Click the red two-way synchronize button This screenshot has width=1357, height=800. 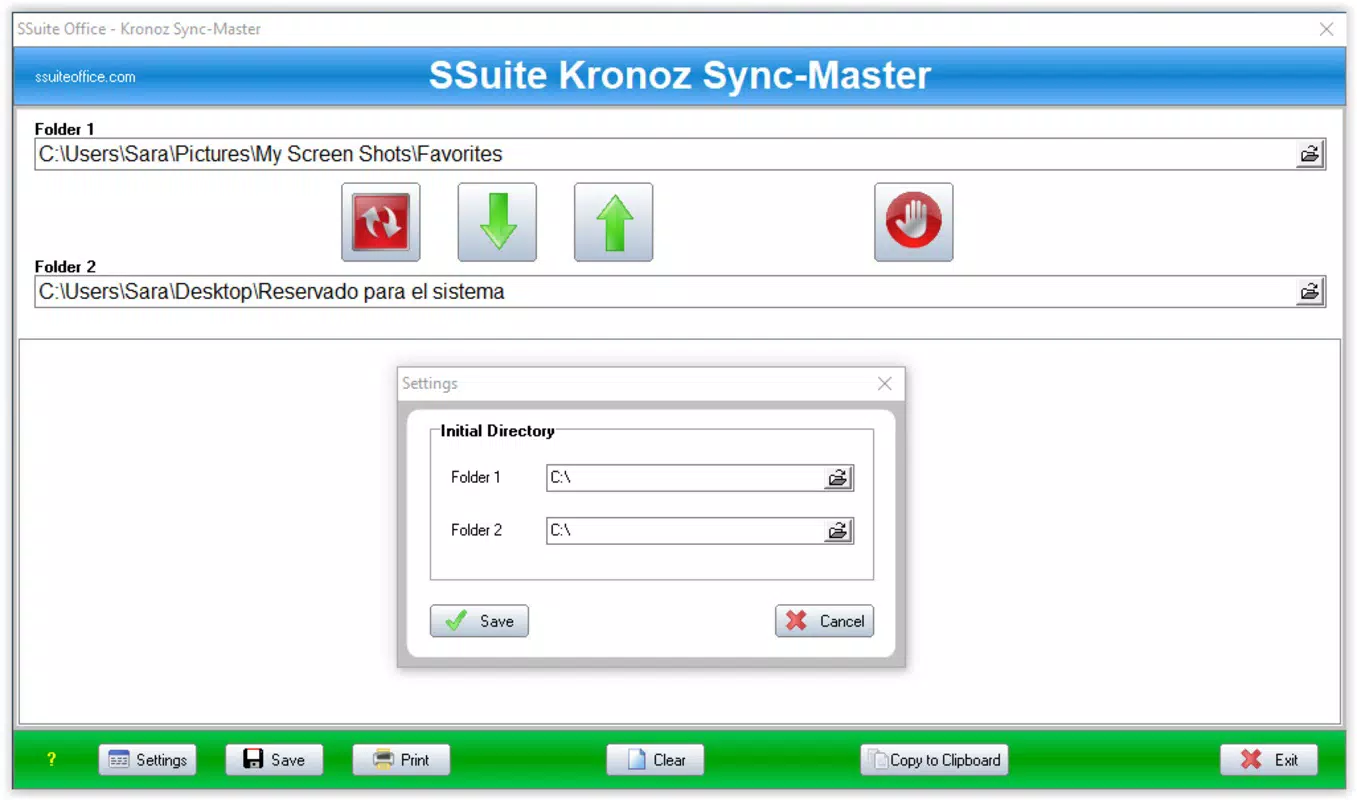tap(381, 222)
